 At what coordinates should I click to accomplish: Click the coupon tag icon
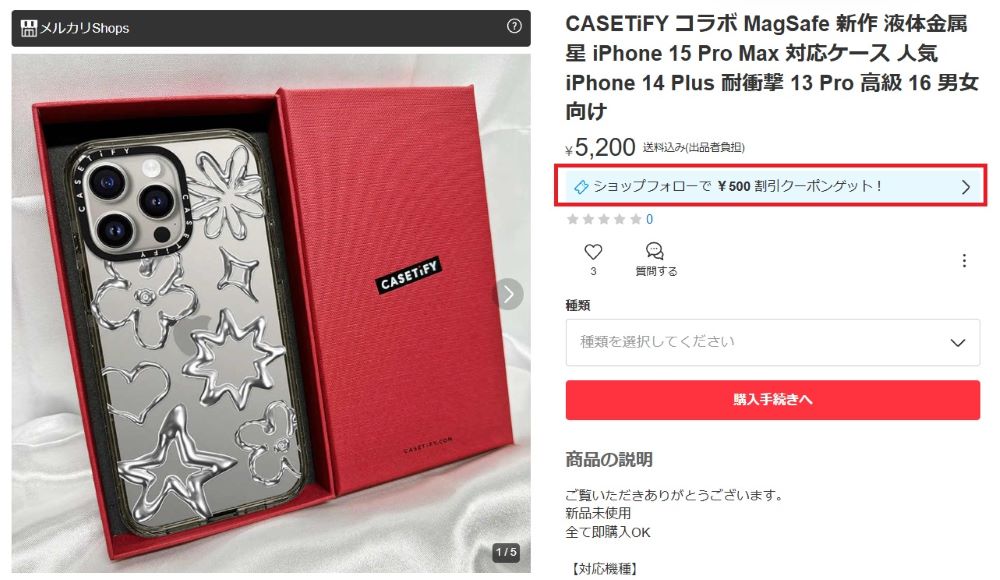tap(580, 187)
